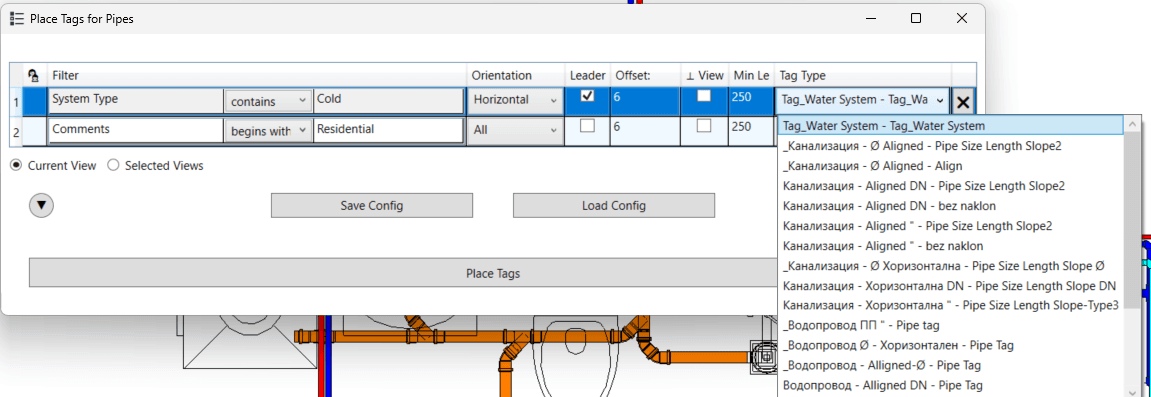Image resolution: width=1151 pixels, height=397 pixels.
Task: Click the row 1 header number
Action: pos(17,101)
